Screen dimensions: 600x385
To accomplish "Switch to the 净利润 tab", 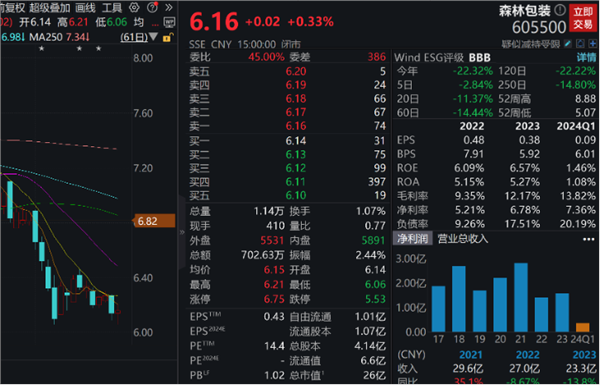I will point(412,238).
